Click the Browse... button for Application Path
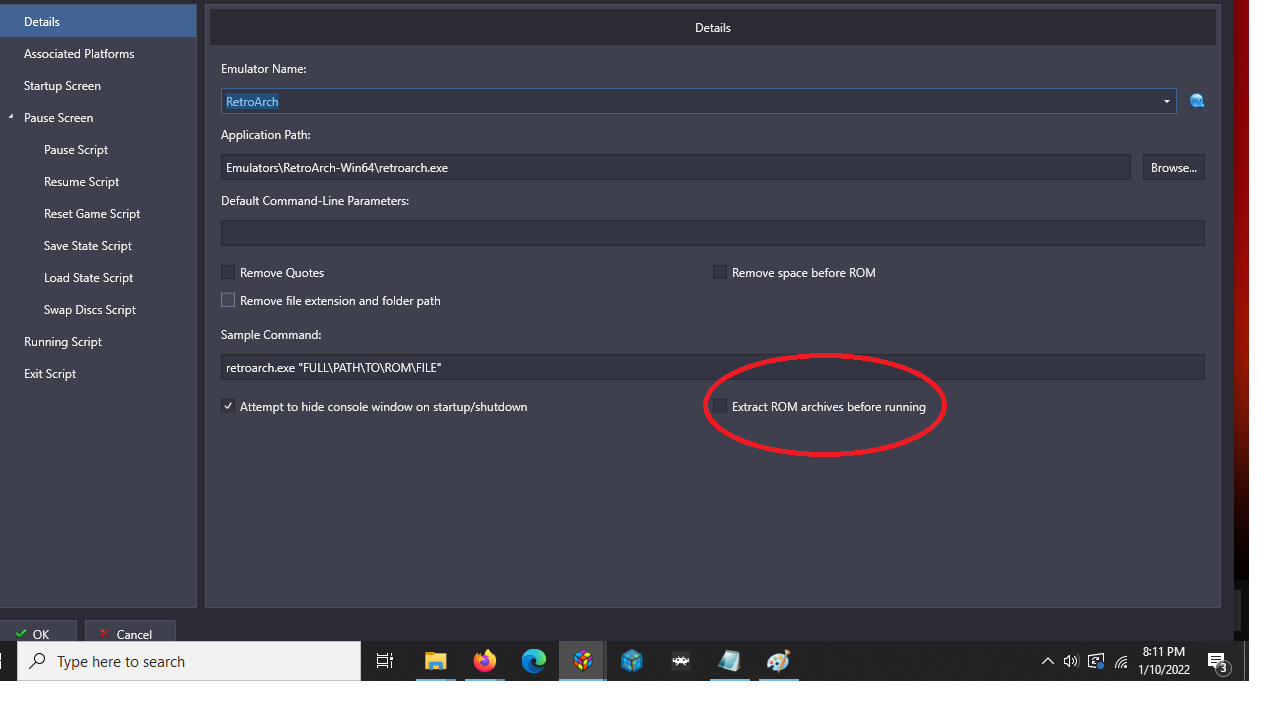The width and height of the screenshot is (1280, 720). click(1173, 168)
